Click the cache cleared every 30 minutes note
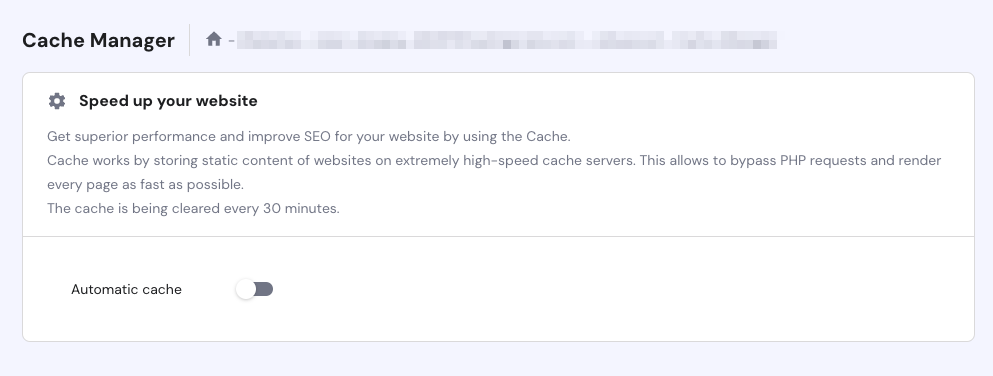The image size is (993, 376). coord(193,209)
